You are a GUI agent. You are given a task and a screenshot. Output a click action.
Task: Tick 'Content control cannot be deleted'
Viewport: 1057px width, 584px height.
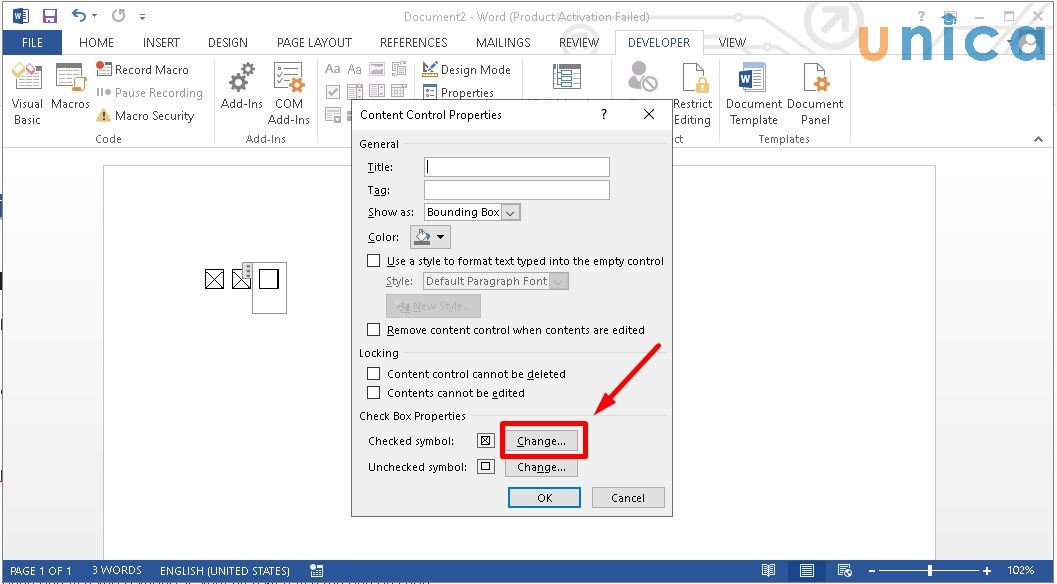click(374, 374)
